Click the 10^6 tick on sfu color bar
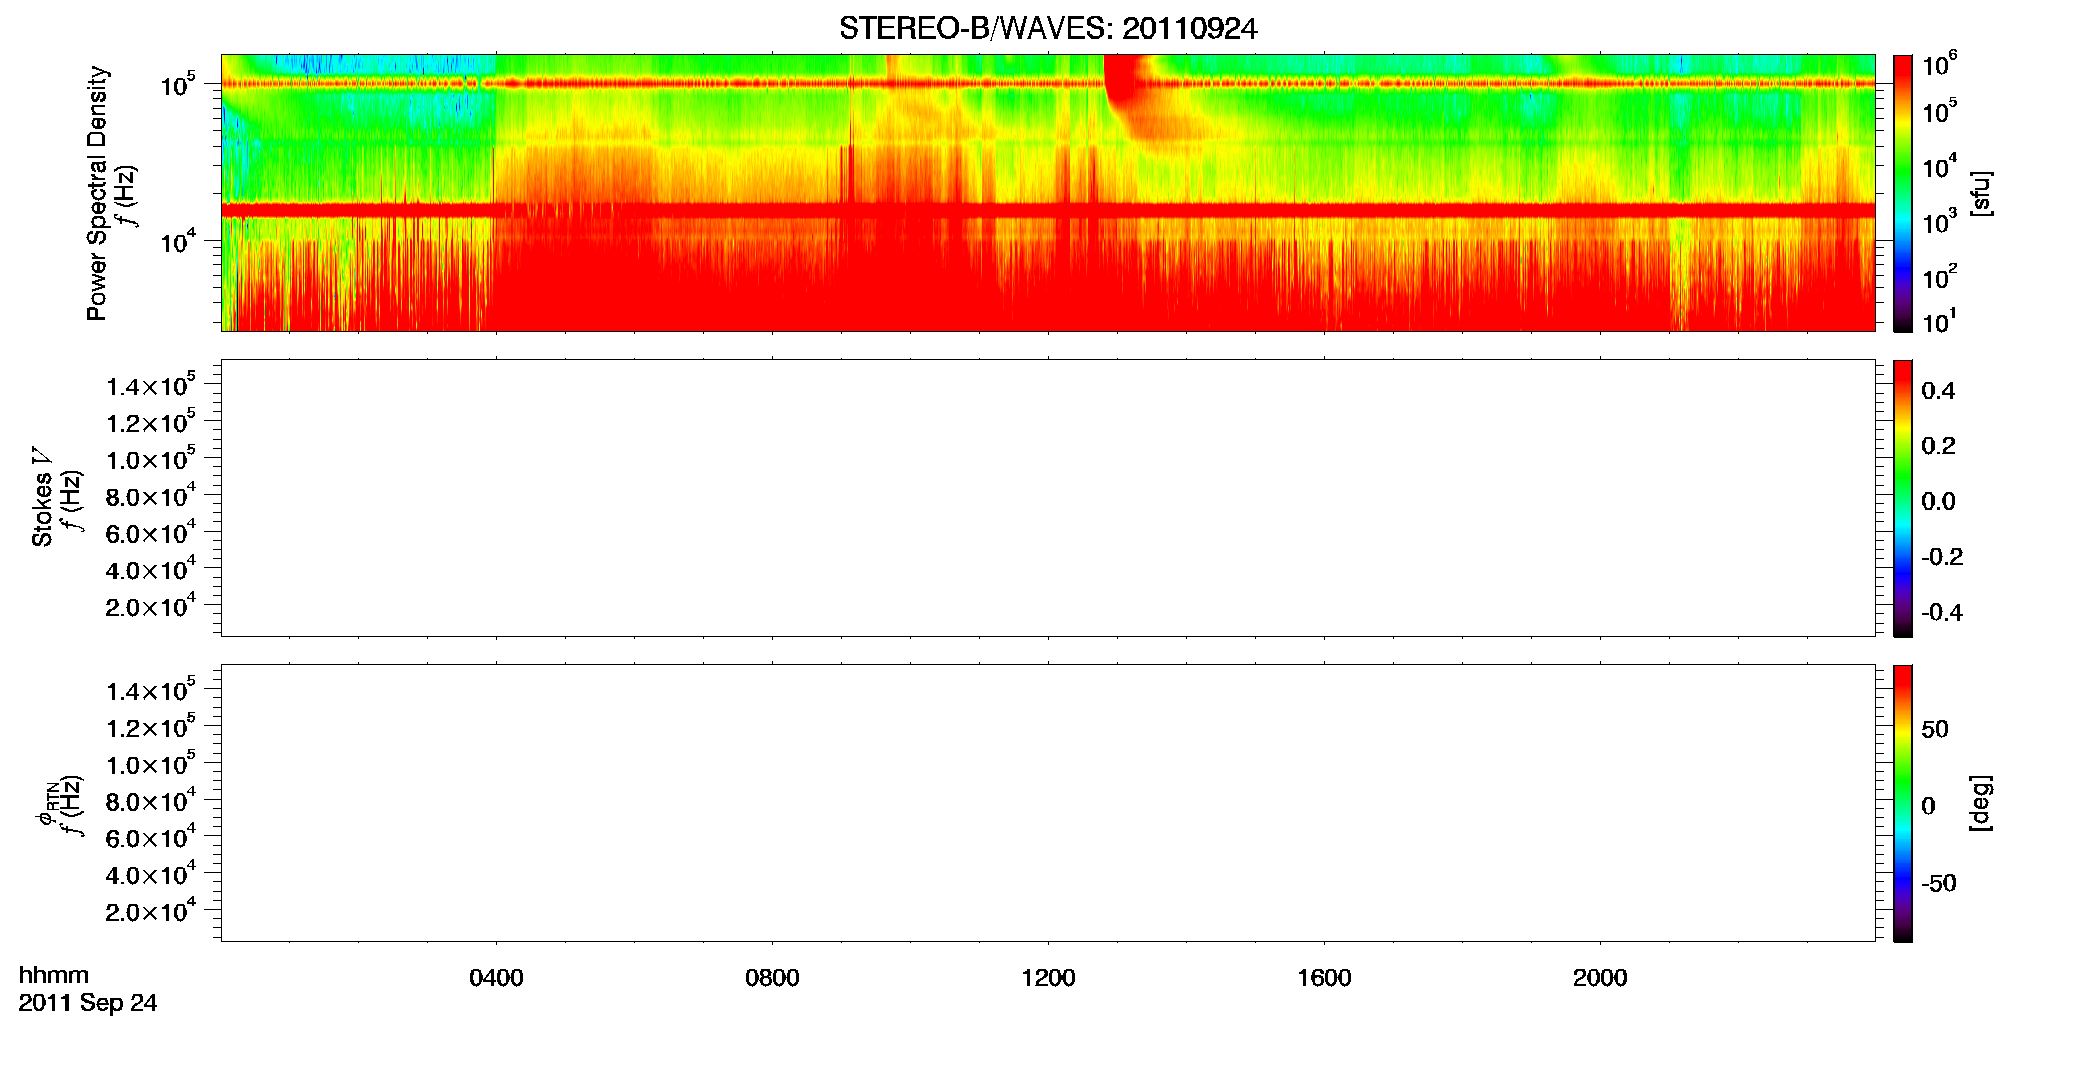2096x1080 pixels. 1940,66
